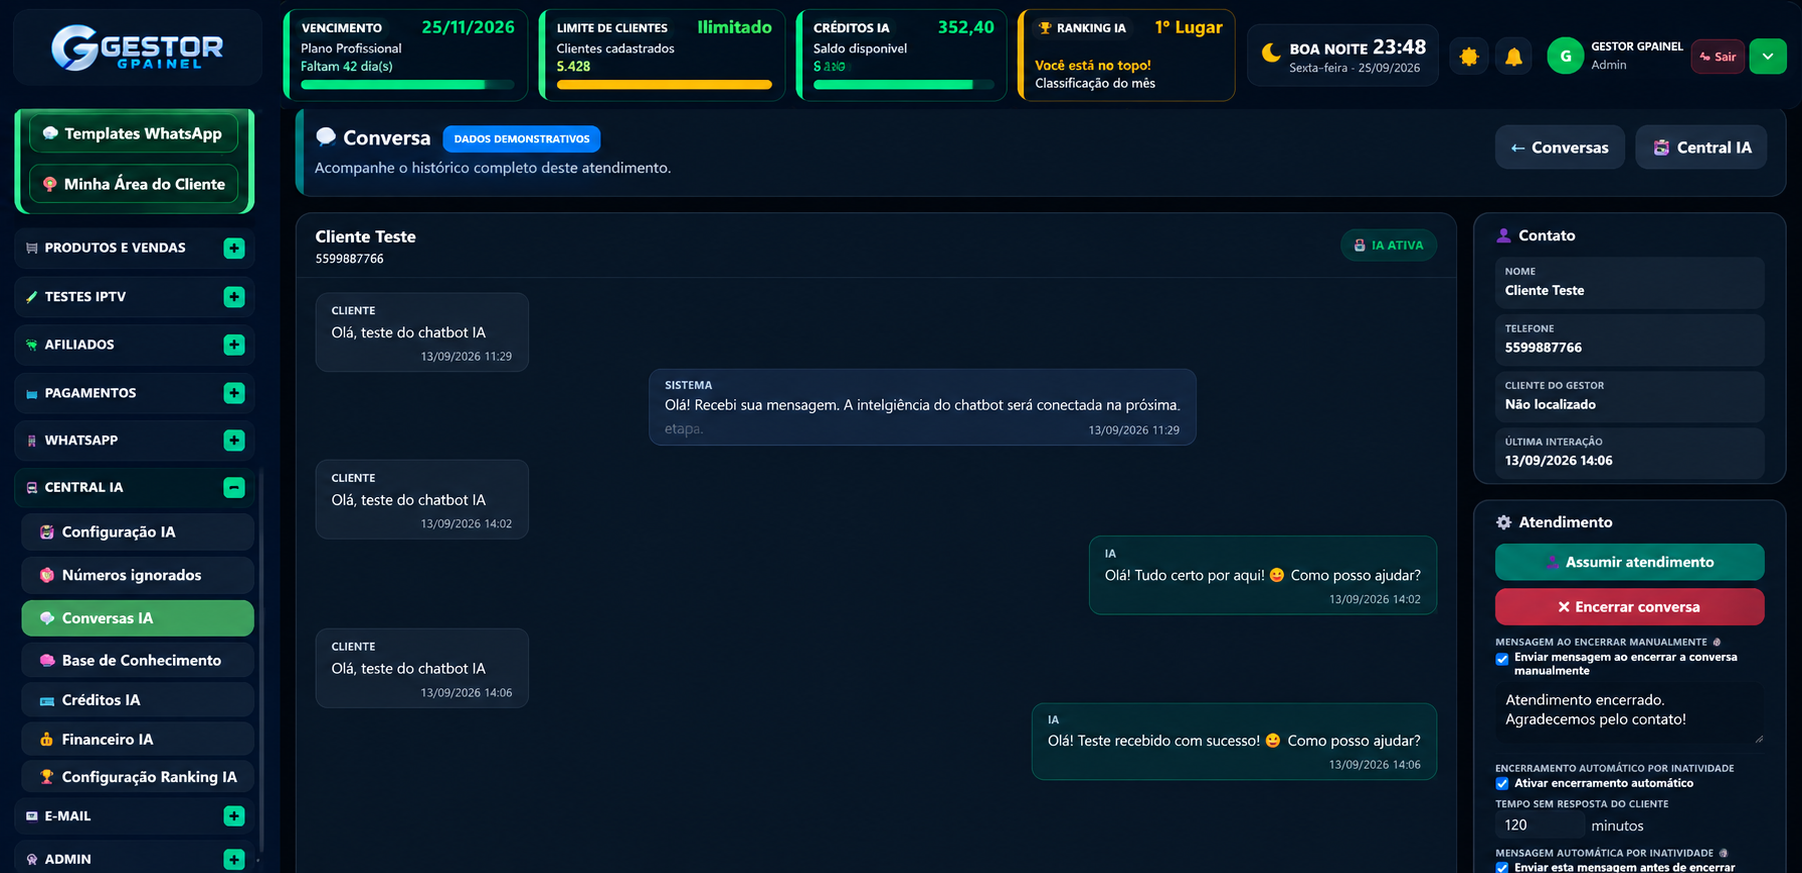This screenshot has height=873, width=1802.
Task: Toggle Ativar encerramento automático checkbox
Action: pos(1502,783)
